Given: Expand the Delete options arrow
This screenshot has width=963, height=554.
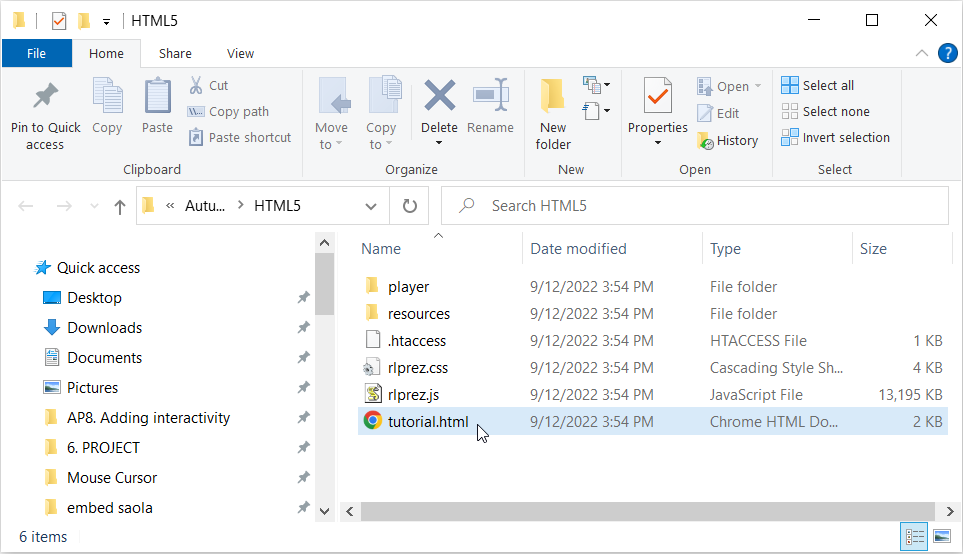Looking at the screenshot, I should tap(439, 143).
